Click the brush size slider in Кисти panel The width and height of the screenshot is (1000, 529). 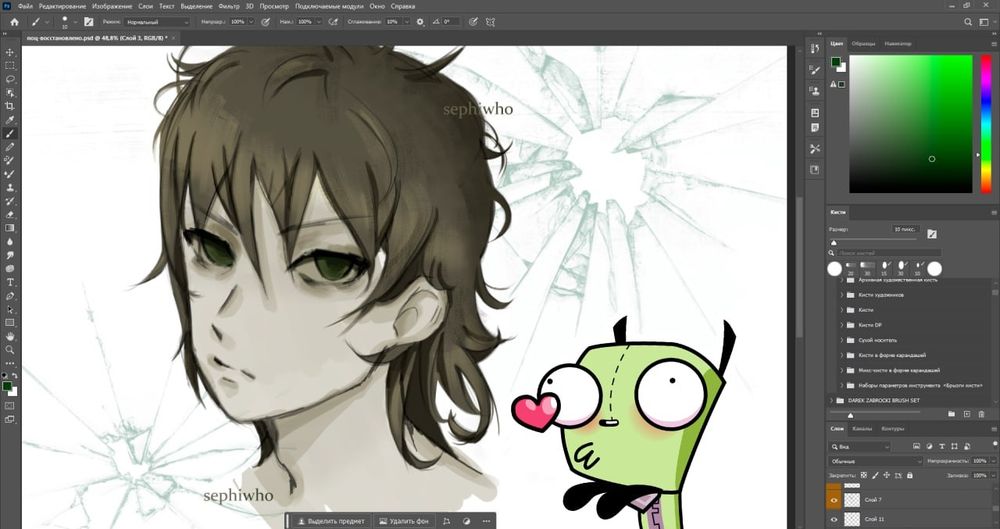(x=872, y=242)
